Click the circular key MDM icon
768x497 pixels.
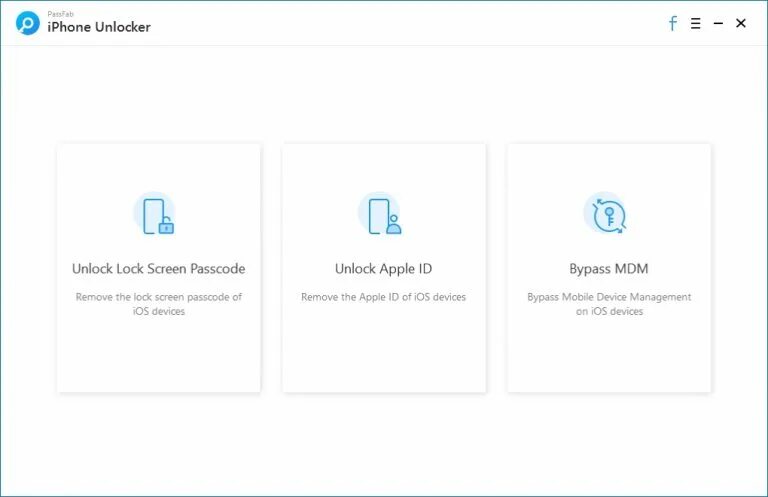click(x=606, y=214)
